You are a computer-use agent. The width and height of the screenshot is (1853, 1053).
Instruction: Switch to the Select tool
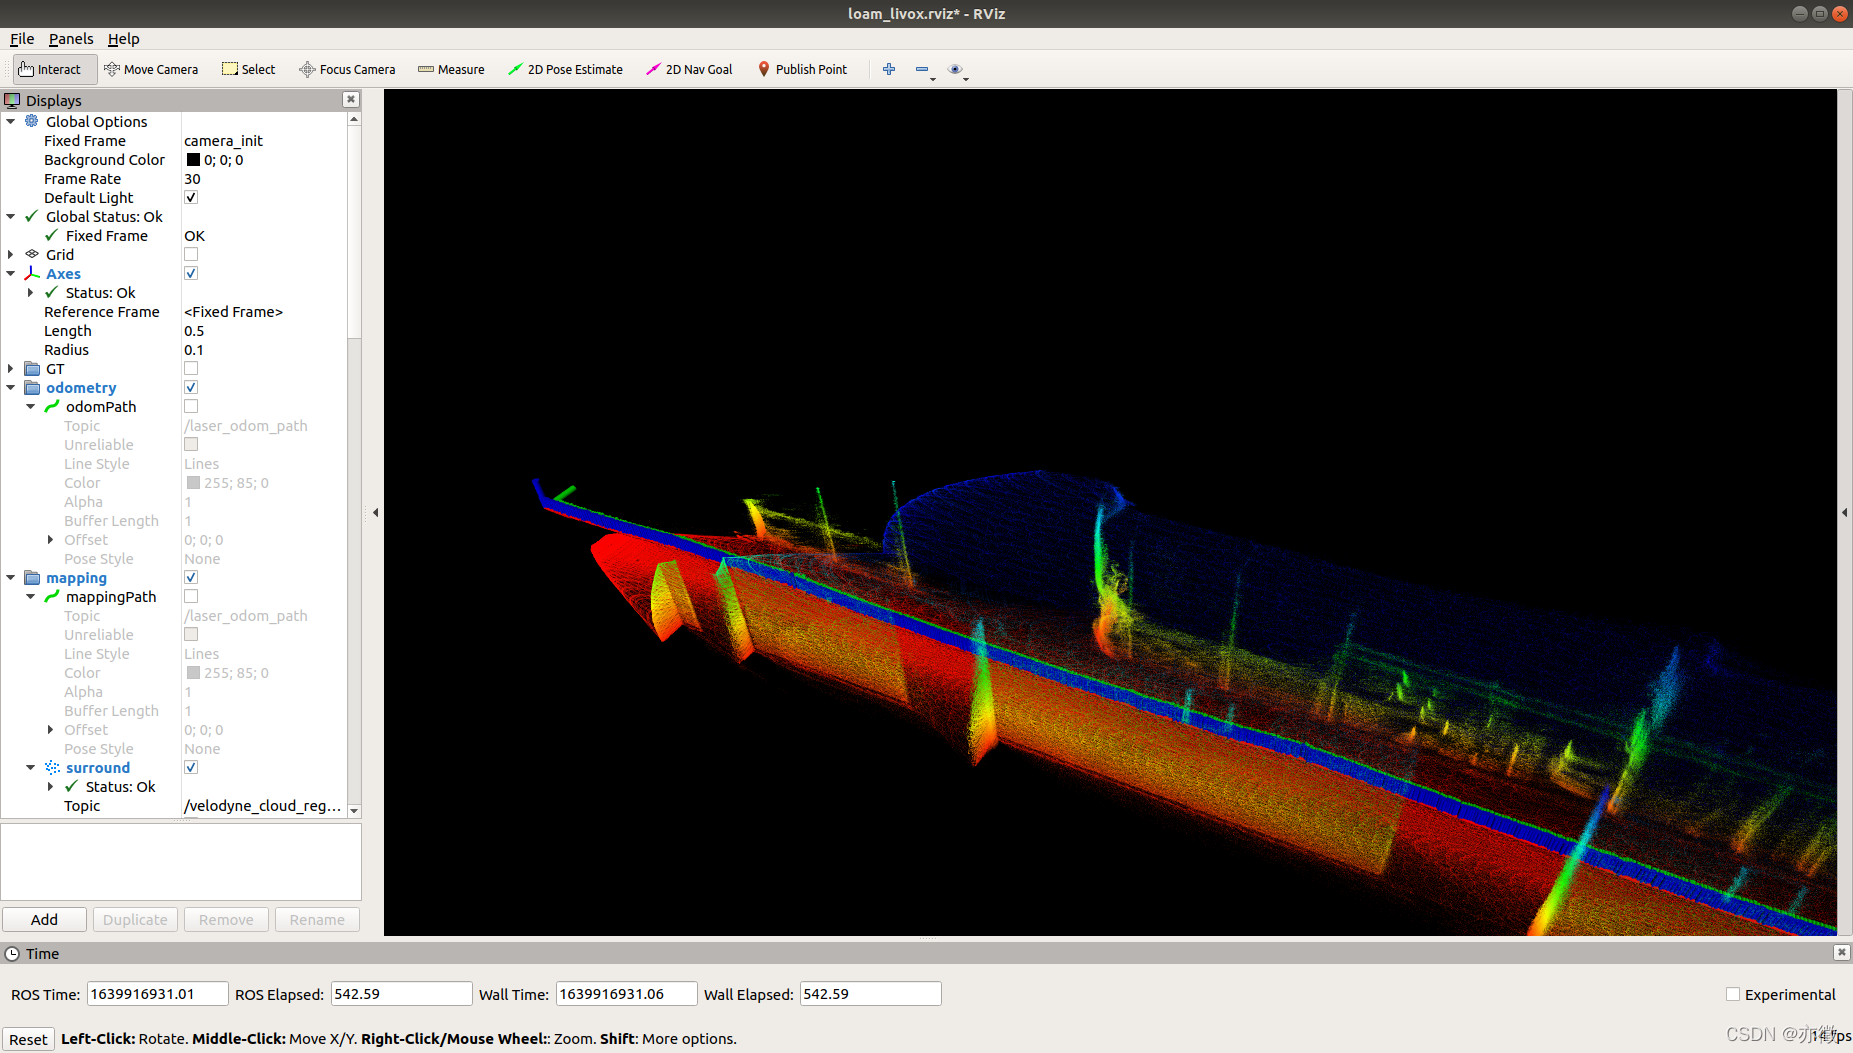pyautogui.click(x=248, y=69)
